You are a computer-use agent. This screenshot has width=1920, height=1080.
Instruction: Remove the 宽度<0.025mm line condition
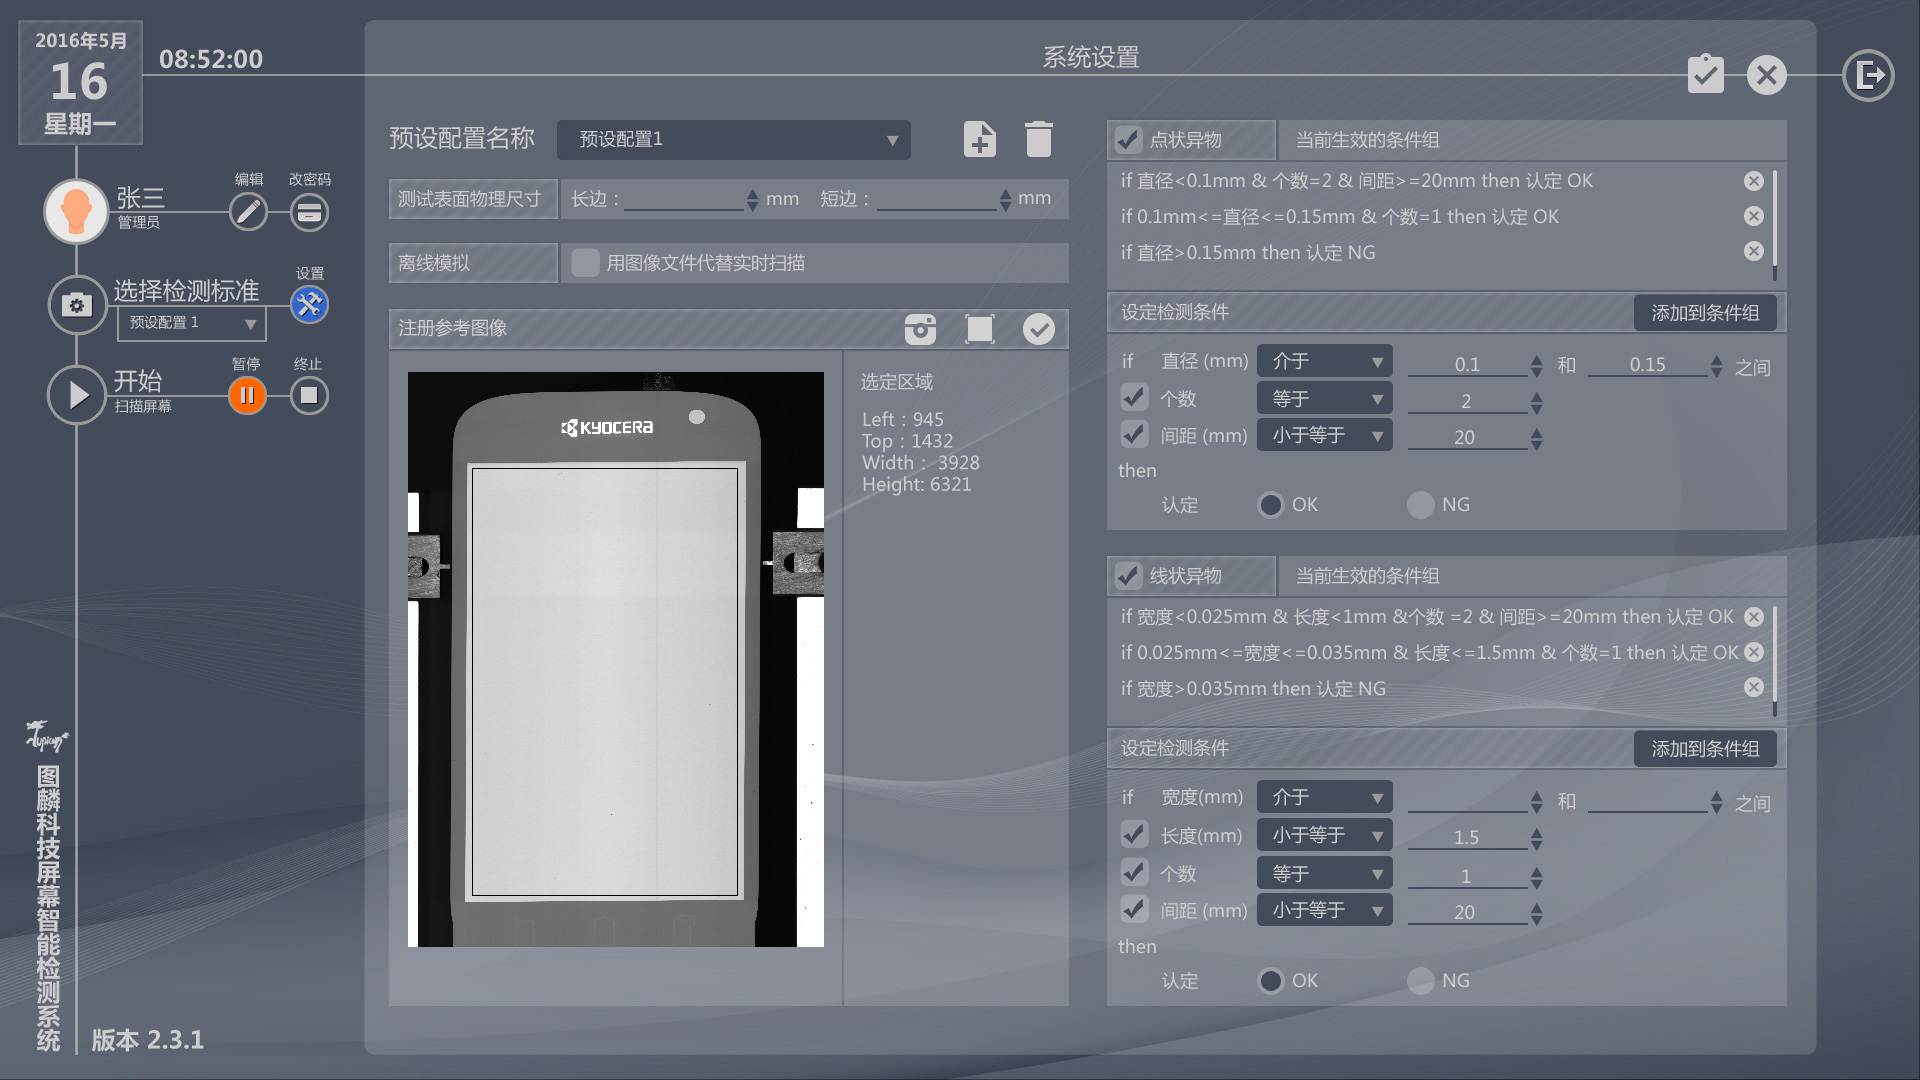point(1754,617)
